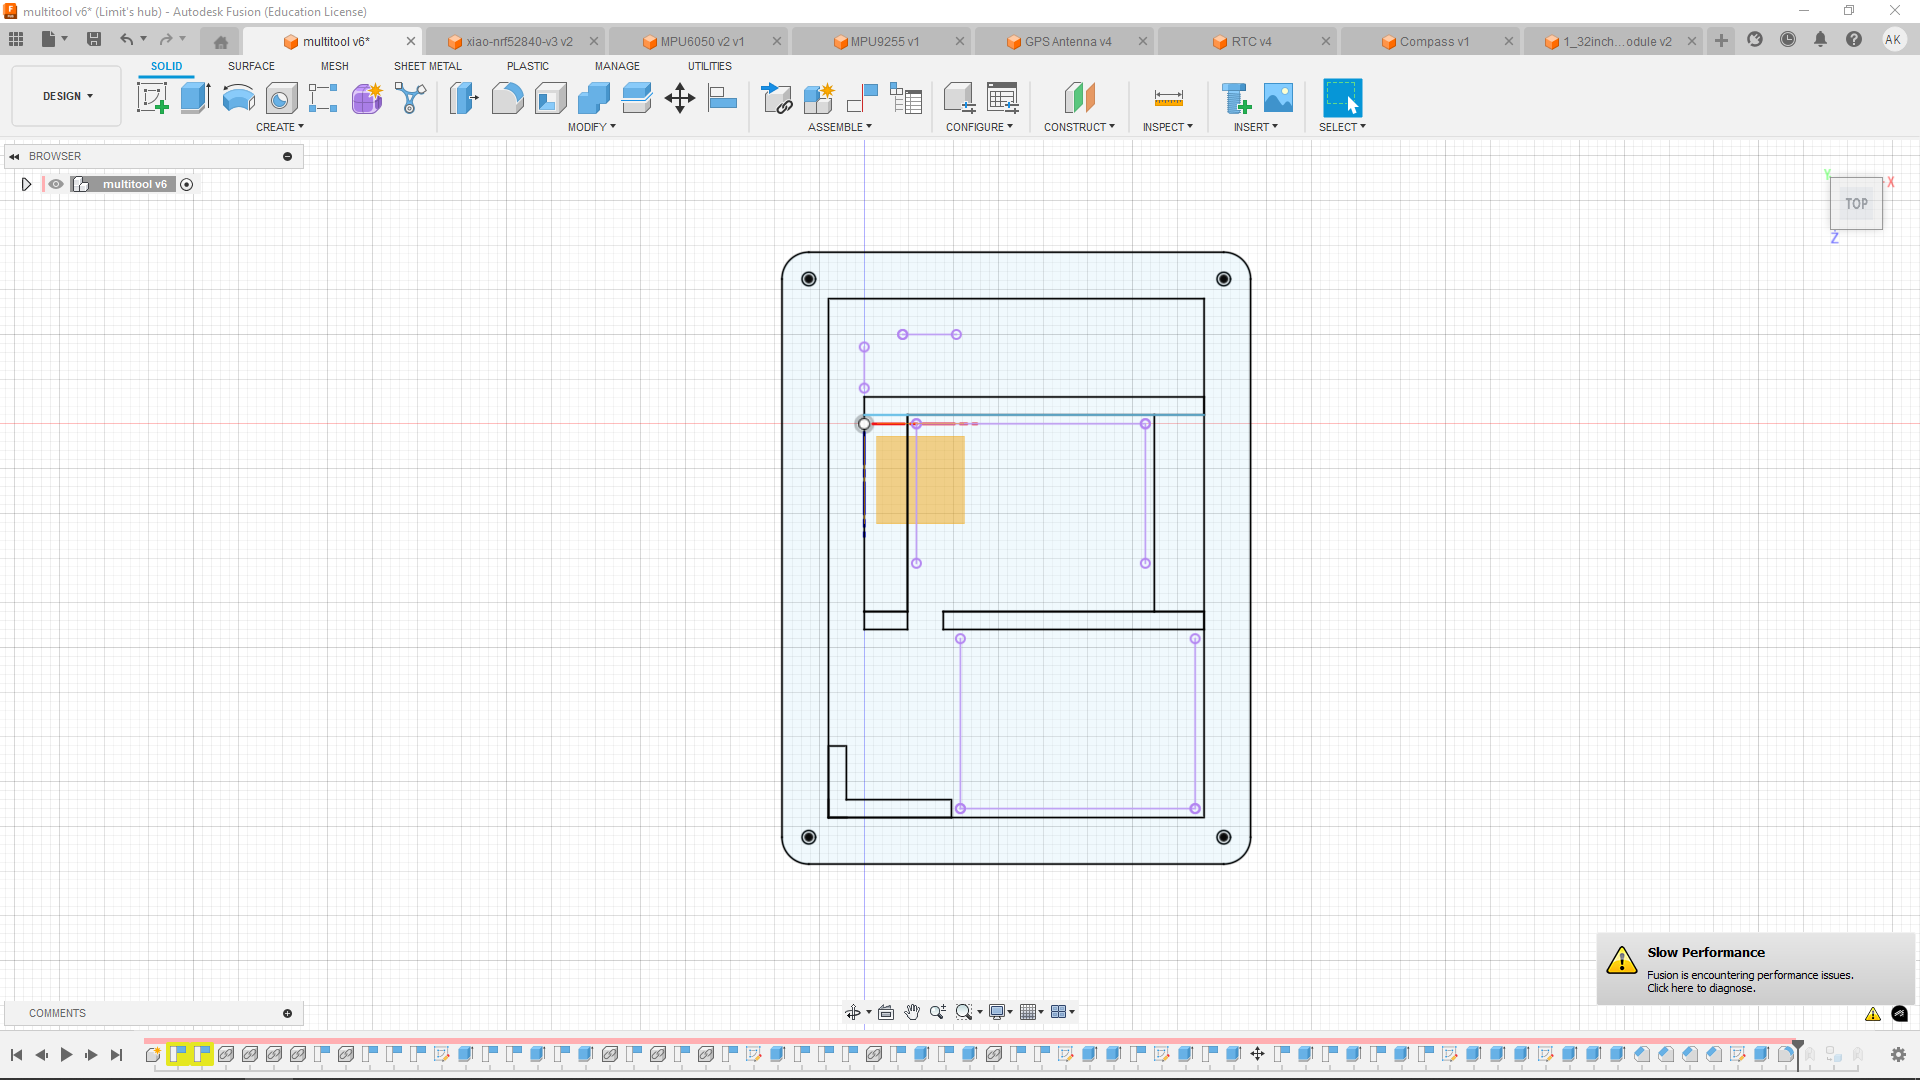The image size is (1920, 1080).
Task: Open the DESIGN workspace dropdown
Action: (x=67, y=96)
